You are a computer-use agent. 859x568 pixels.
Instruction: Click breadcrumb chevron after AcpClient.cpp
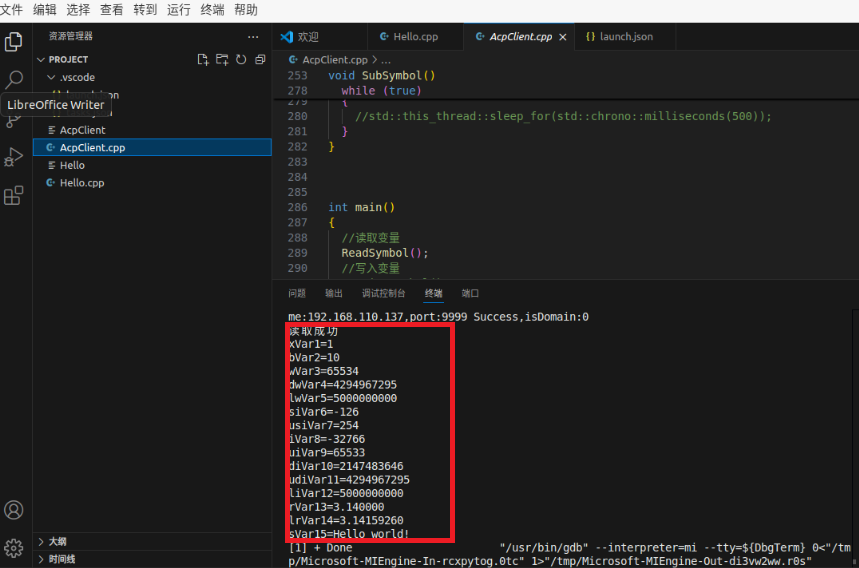[375, 60]
